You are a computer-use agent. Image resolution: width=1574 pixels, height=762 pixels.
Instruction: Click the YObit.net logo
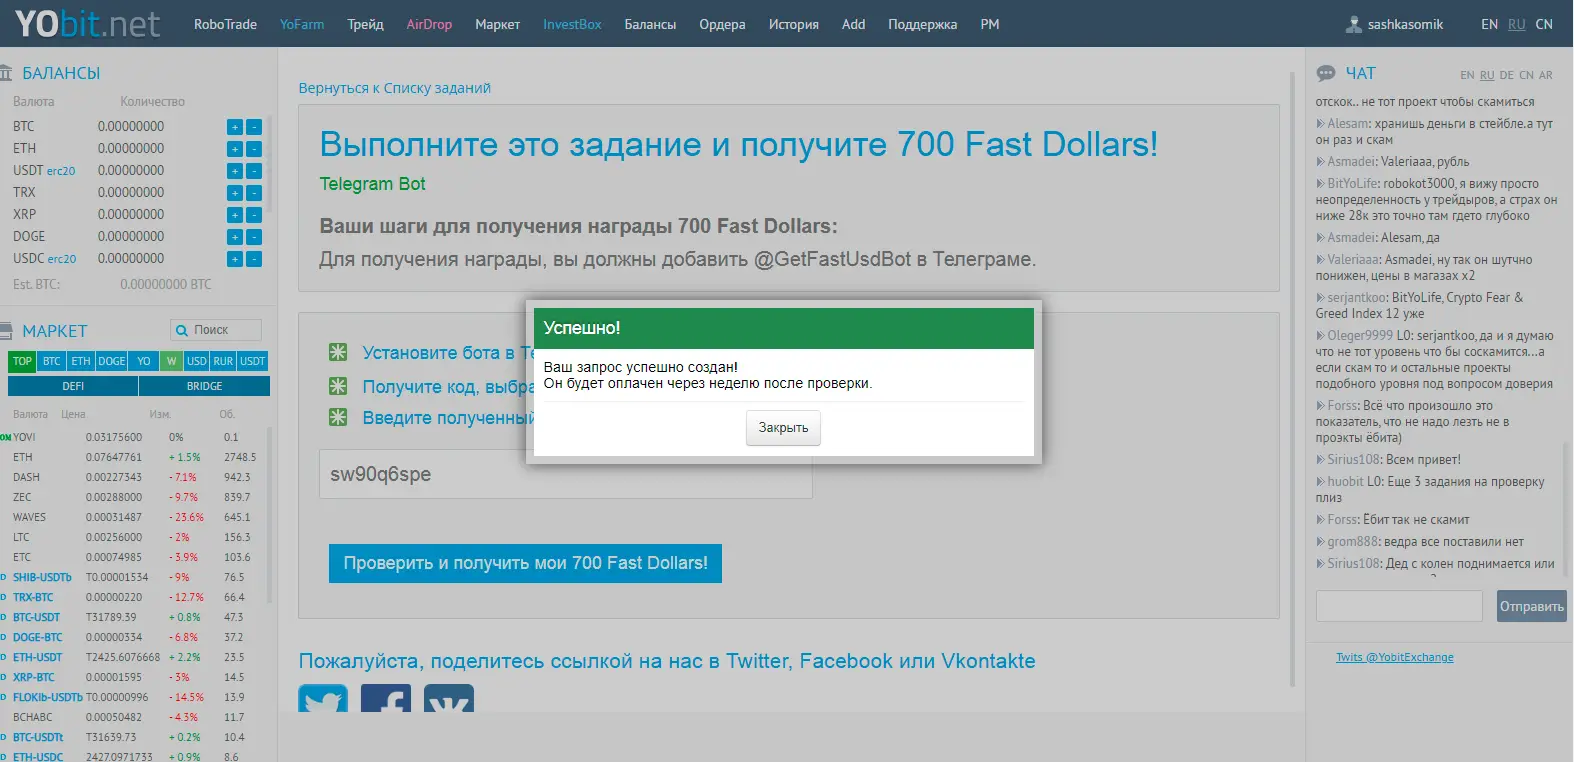[x=87, y=24]
